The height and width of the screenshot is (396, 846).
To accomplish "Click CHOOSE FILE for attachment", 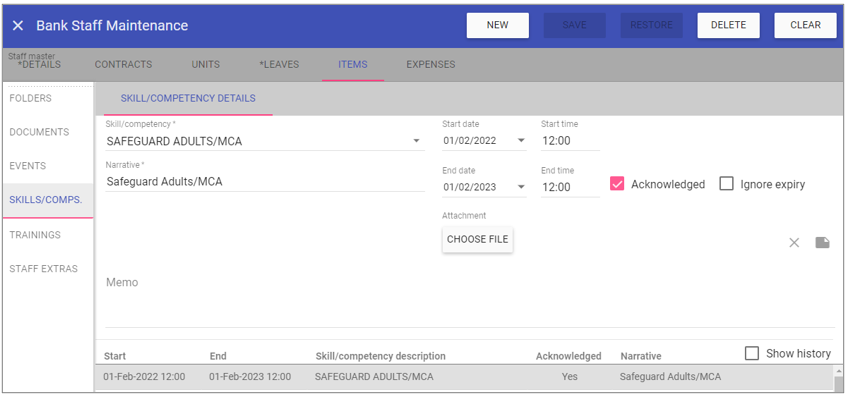I will (477, 239).
